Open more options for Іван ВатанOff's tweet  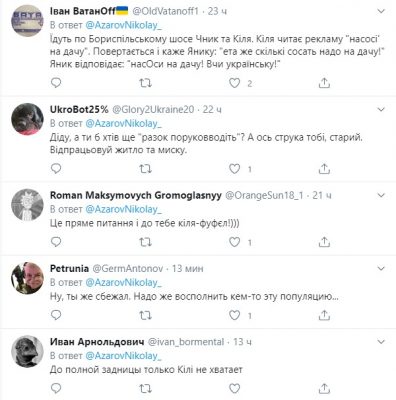pyautogui.click(x=381, y=11)
